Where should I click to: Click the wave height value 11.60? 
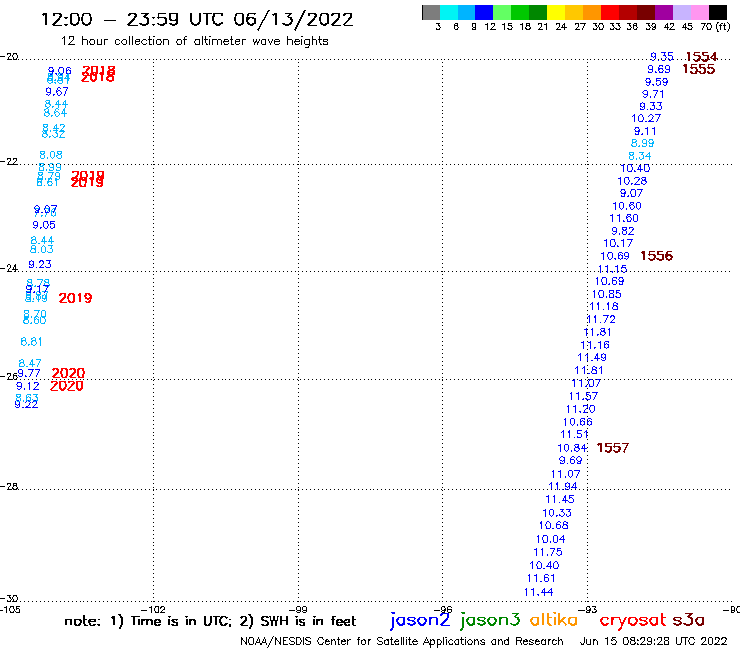tap(624, 219)
